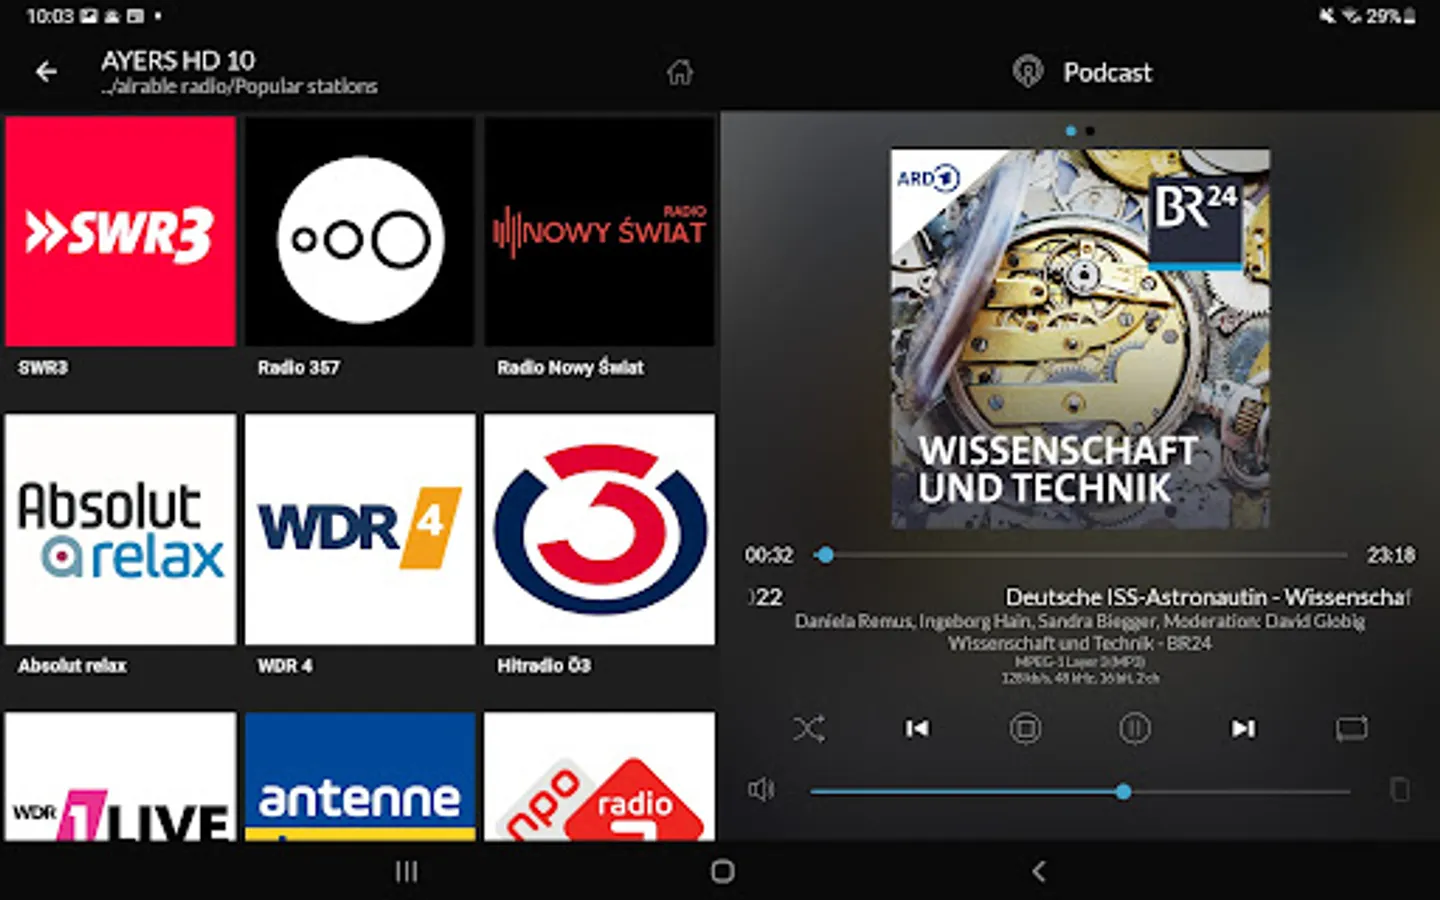Pause the podcast
The image size is (1440, 900).
1134,729
